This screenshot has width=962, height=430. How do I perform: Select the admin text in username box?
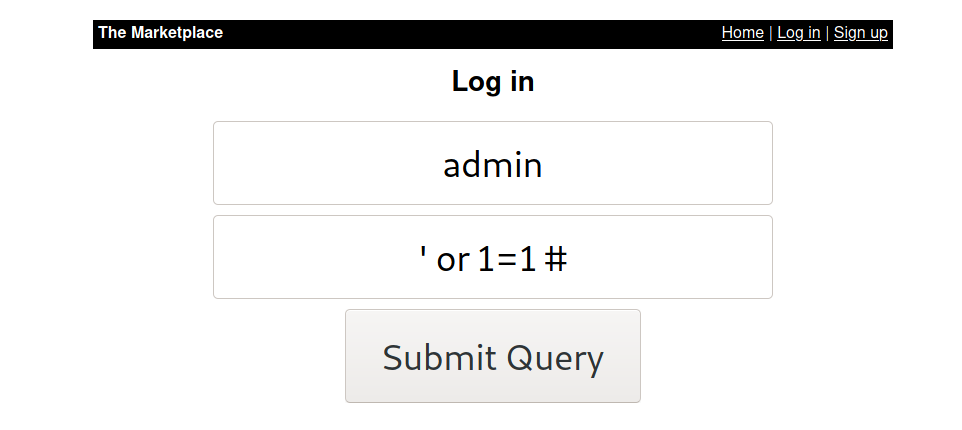point(493,166)
